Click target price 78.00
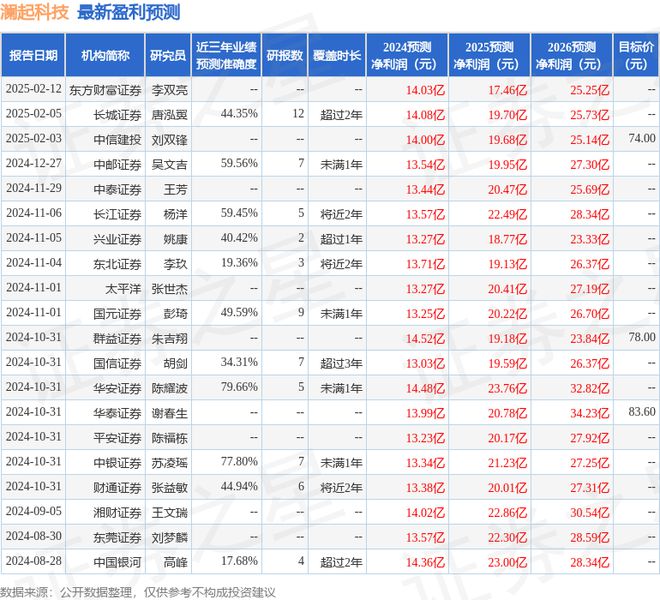The height and width of the screenshot is (600, 660). pyautogui.click(x=642, y=337)
